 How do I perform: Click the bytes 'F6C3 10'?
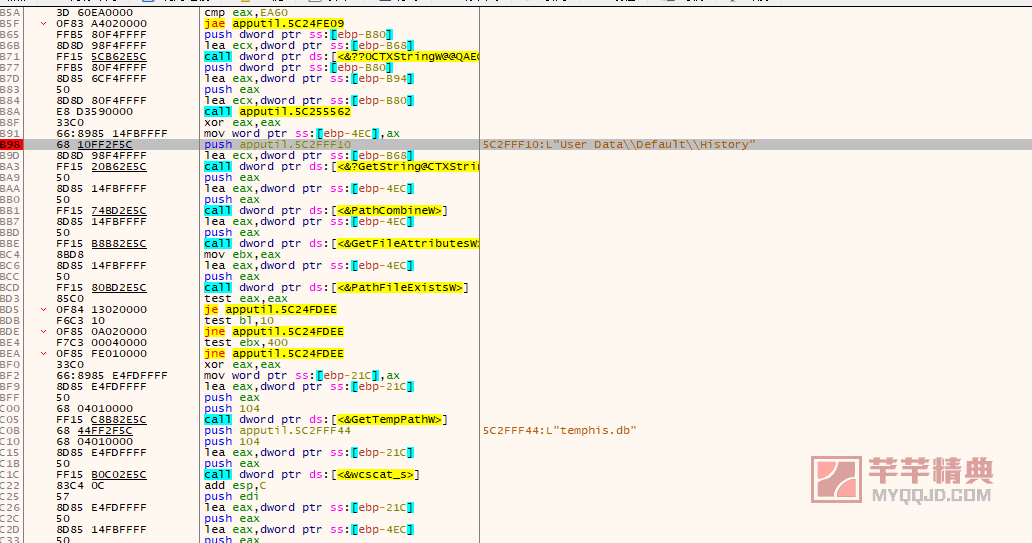point(80,321)
